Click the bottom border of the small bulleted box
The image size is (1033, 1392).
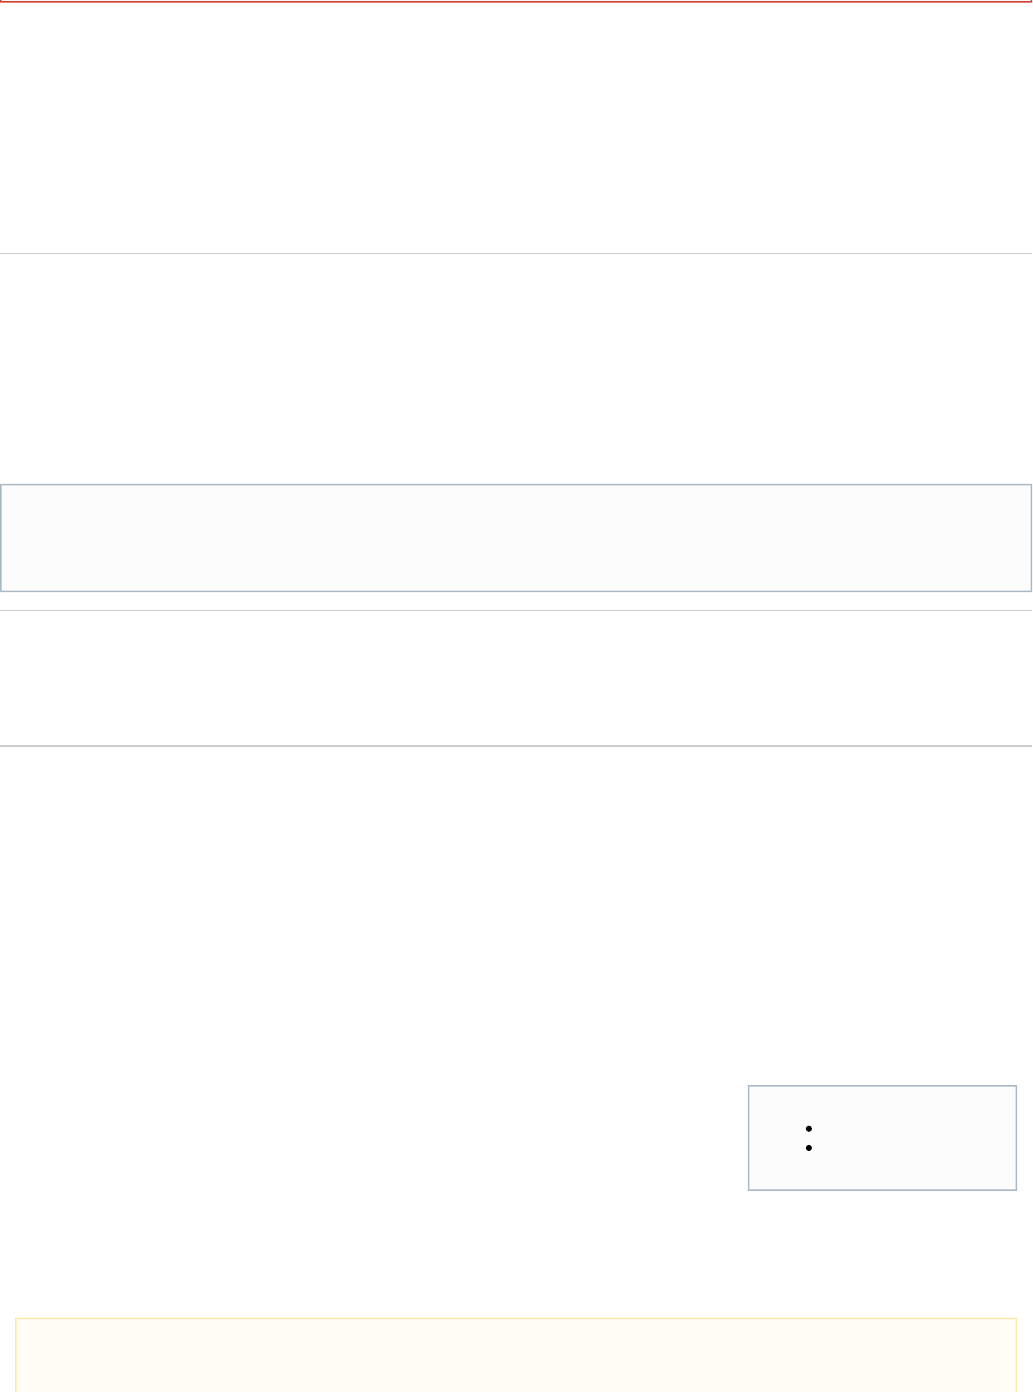click(x=882, y=1189)
